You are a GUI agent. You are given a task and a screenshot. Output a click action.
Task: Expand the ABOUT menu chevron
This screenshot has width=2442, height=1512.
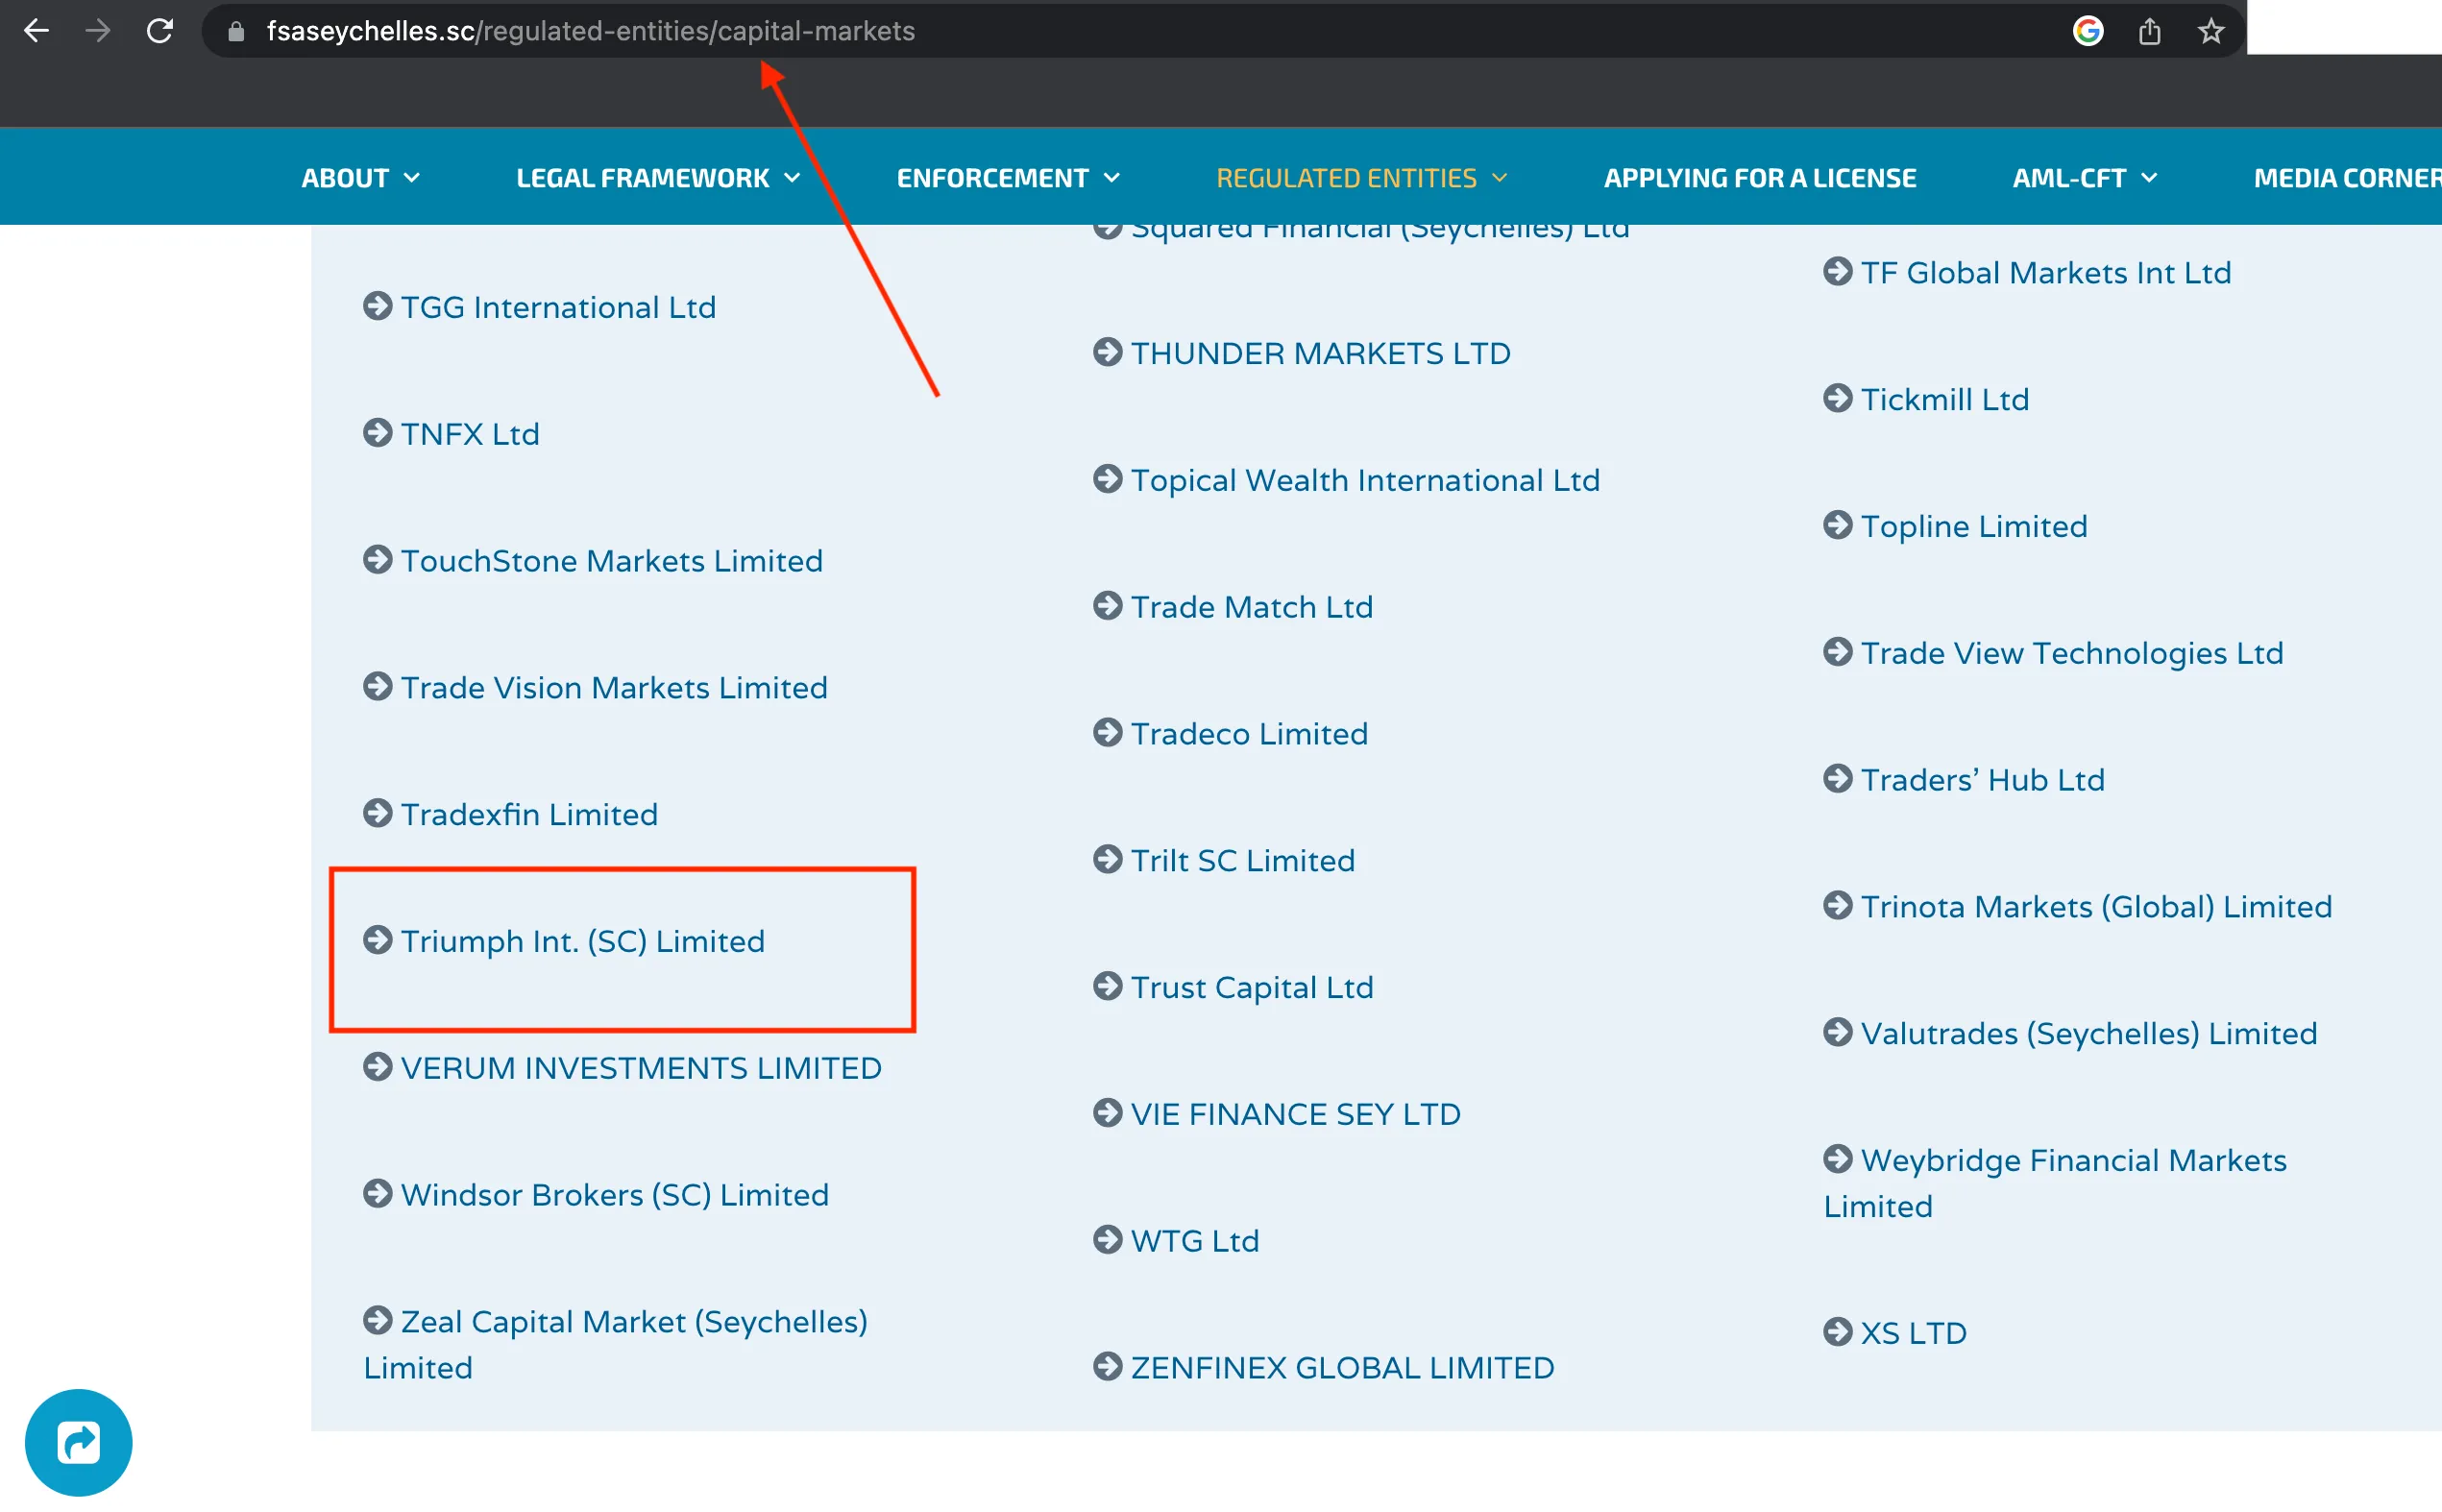412,178
